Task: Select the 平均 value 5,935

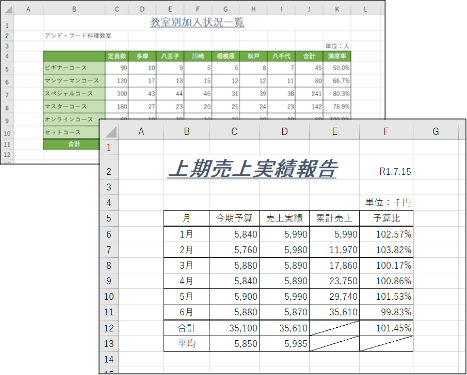Action: 284,344
